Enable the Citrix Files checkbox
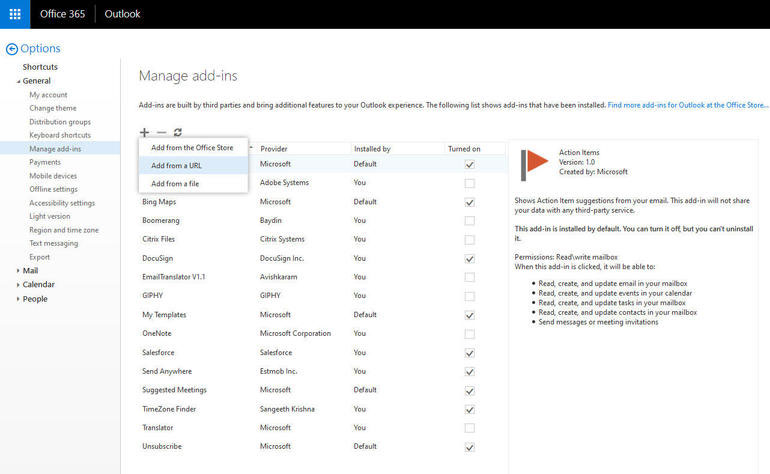770x474 pixels. (x=469, y=240)
